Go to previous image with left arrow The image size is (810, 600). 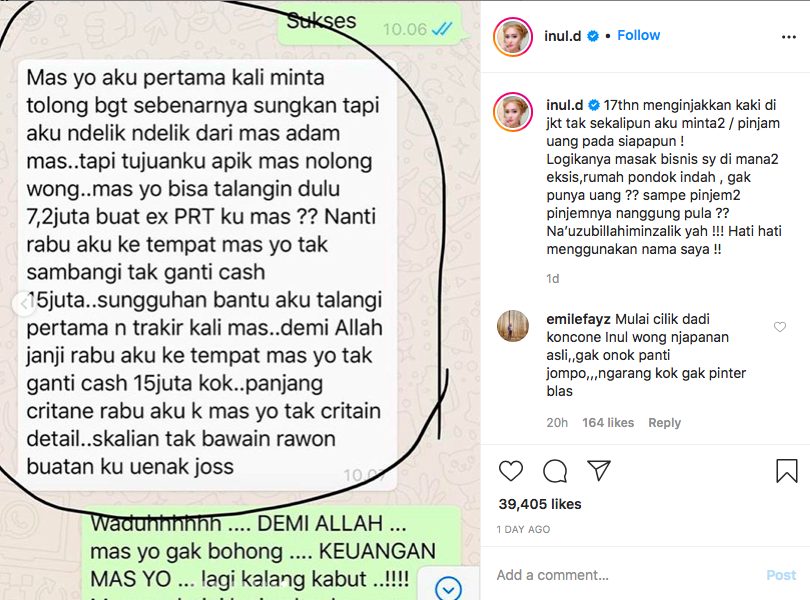24,304
